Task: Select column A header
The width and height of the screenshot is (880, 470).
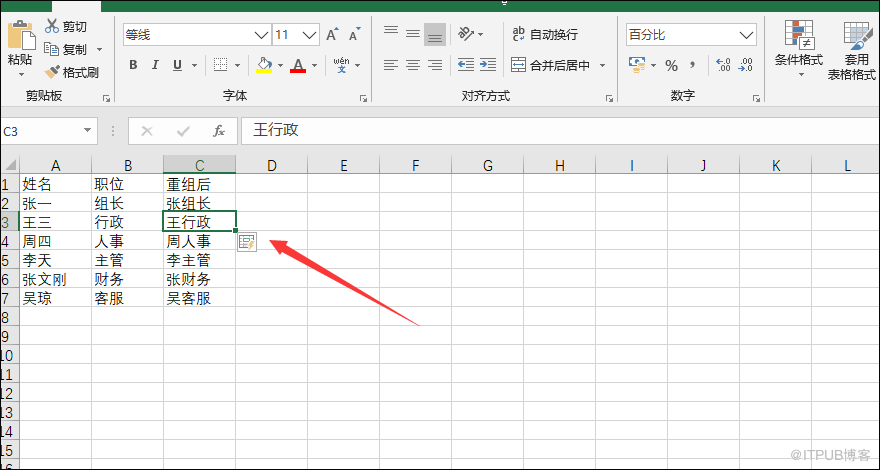Action: click(56, 165)
